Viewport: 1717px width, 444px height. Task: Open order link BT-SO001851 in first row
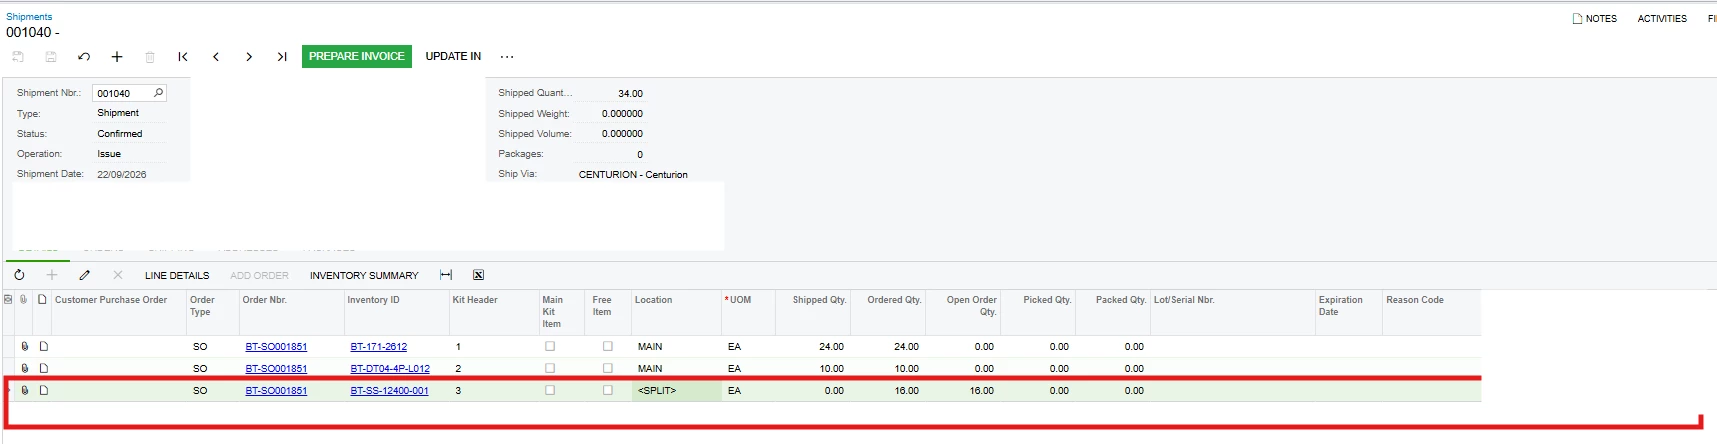point(276,347)
